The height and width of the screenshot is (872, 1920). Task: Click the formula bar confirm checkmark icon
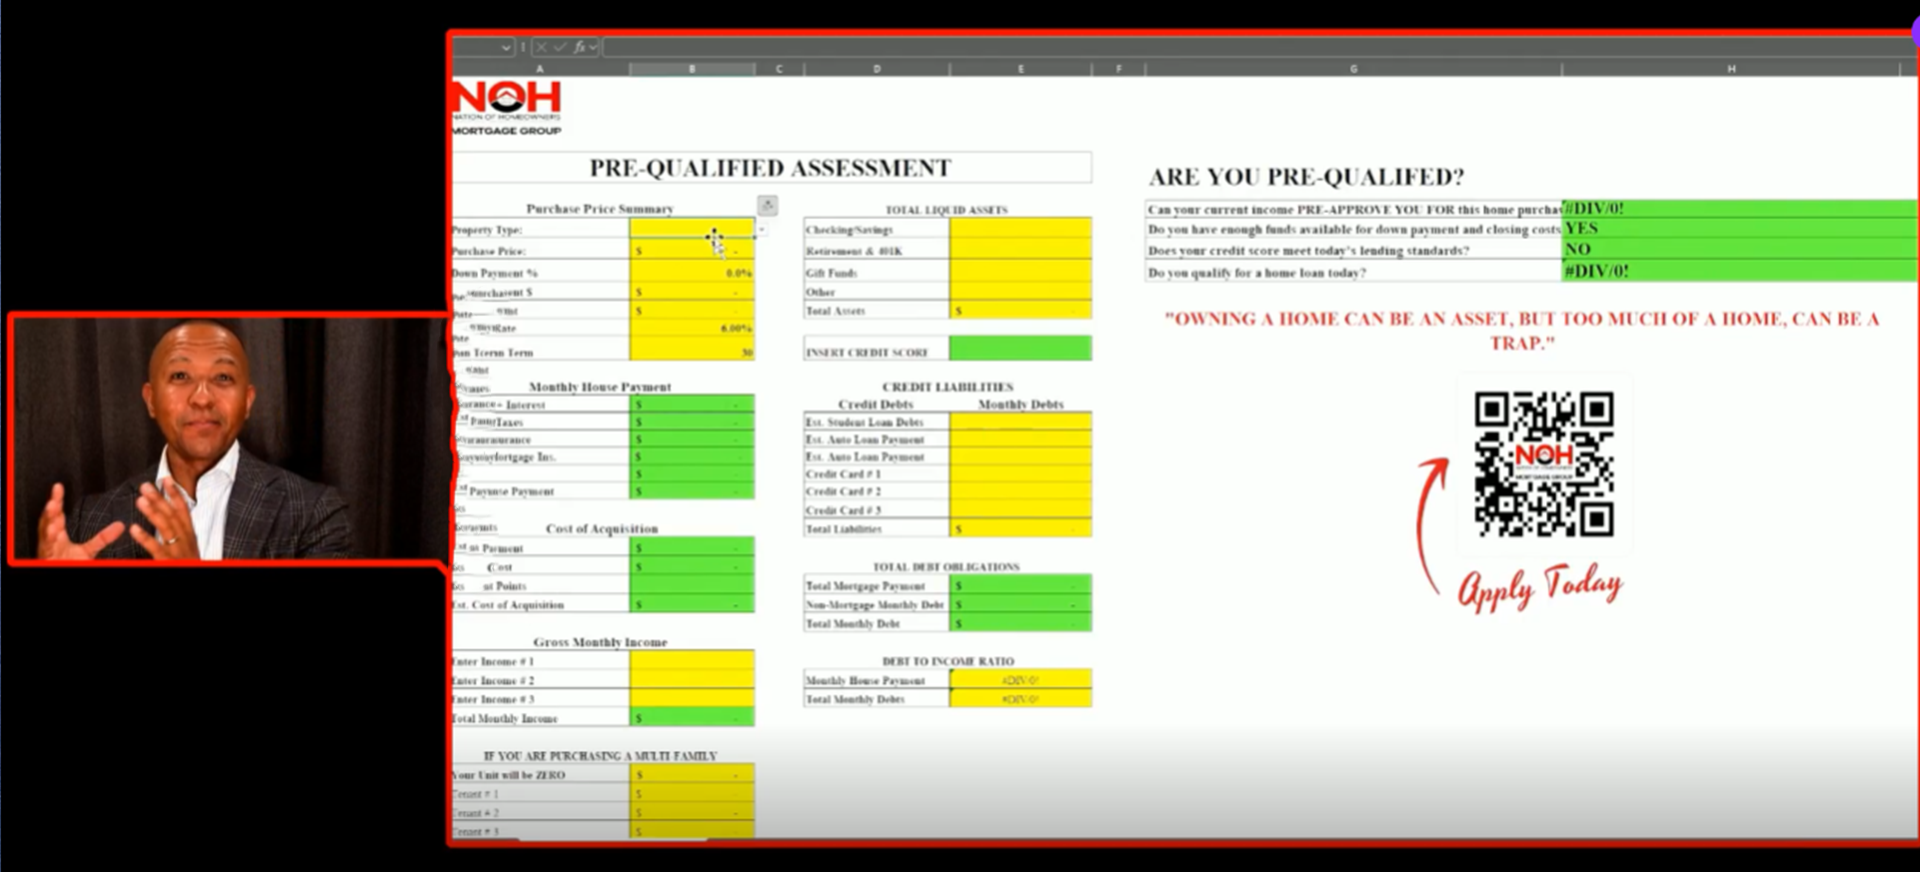[560, 47]
